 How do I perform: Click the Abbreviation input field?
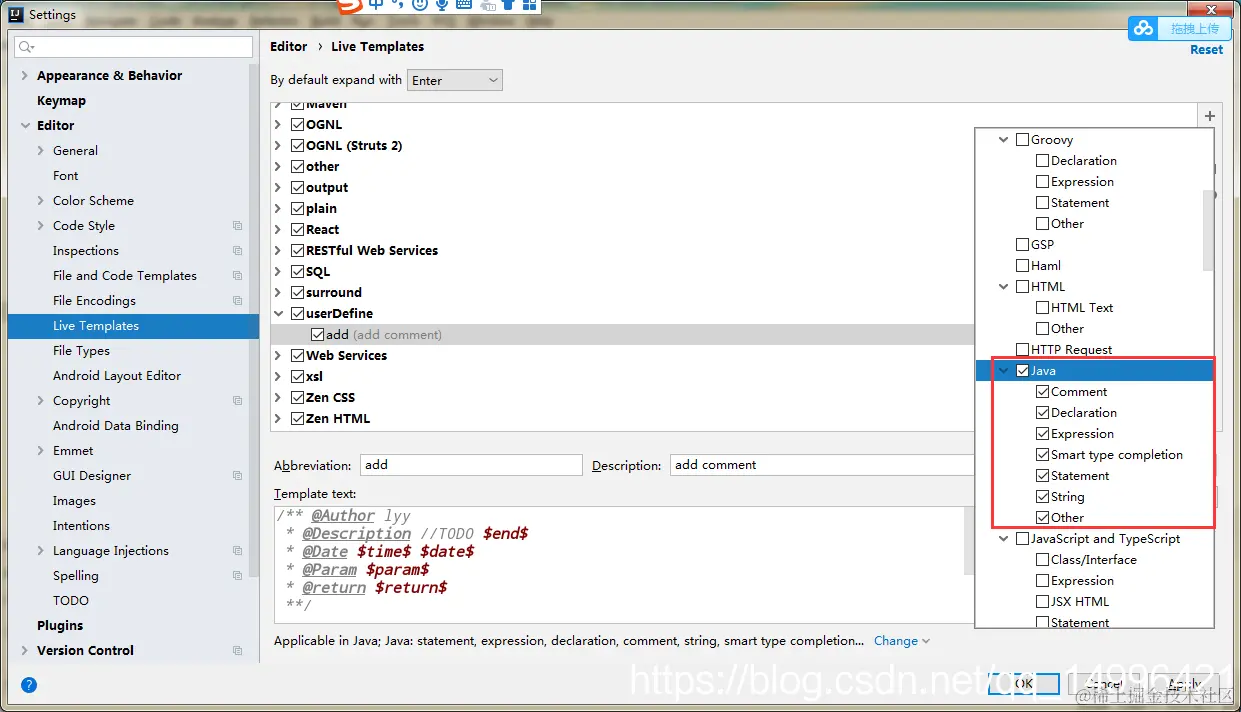[471, 465]
